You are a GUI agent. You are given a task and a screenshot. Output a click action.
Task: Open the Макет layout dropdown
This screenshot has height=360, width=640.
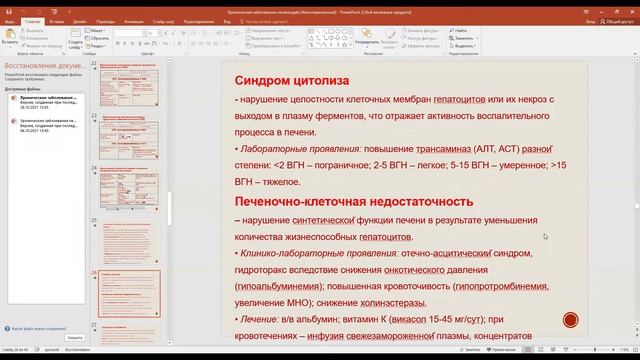[96, 31]
